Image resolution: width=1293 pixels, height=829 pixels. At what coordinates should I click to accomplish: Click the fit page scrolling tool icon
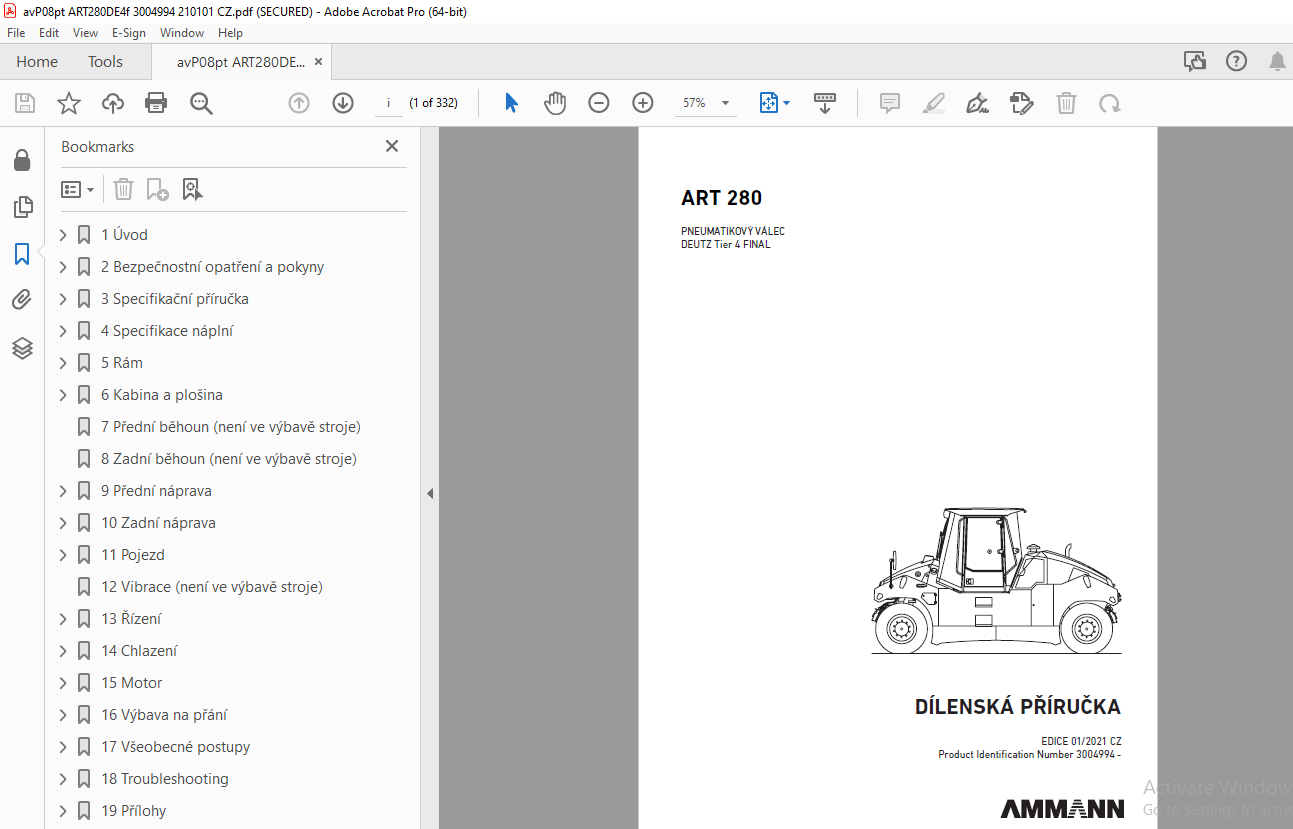[769, 103]
